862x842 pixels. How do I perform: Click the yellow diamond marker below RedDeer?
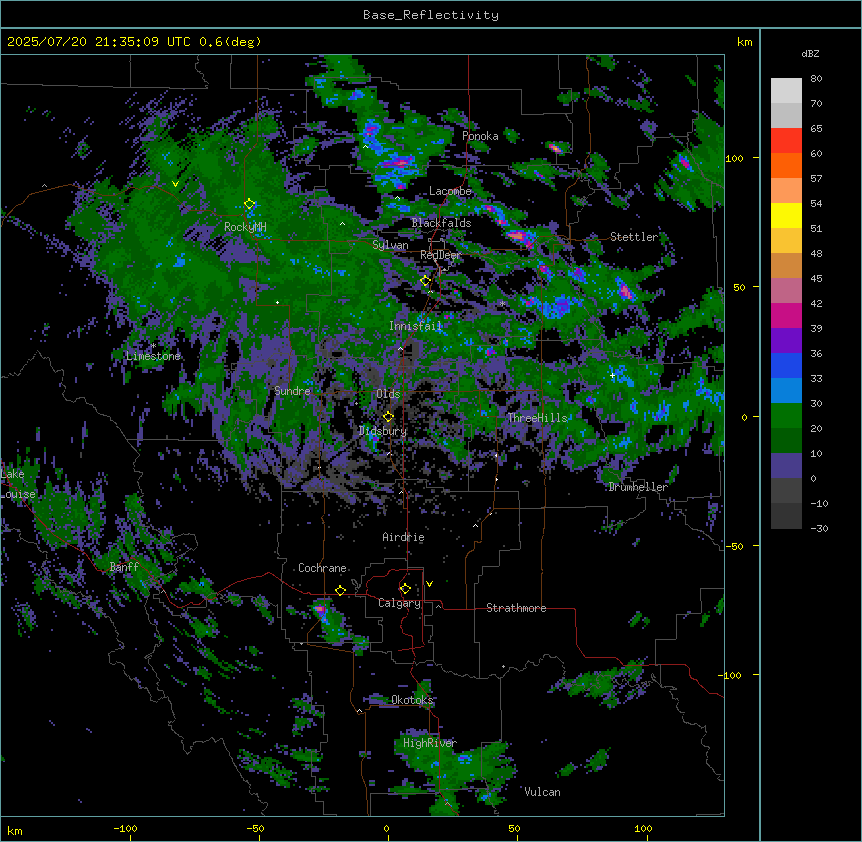point(425,281)
